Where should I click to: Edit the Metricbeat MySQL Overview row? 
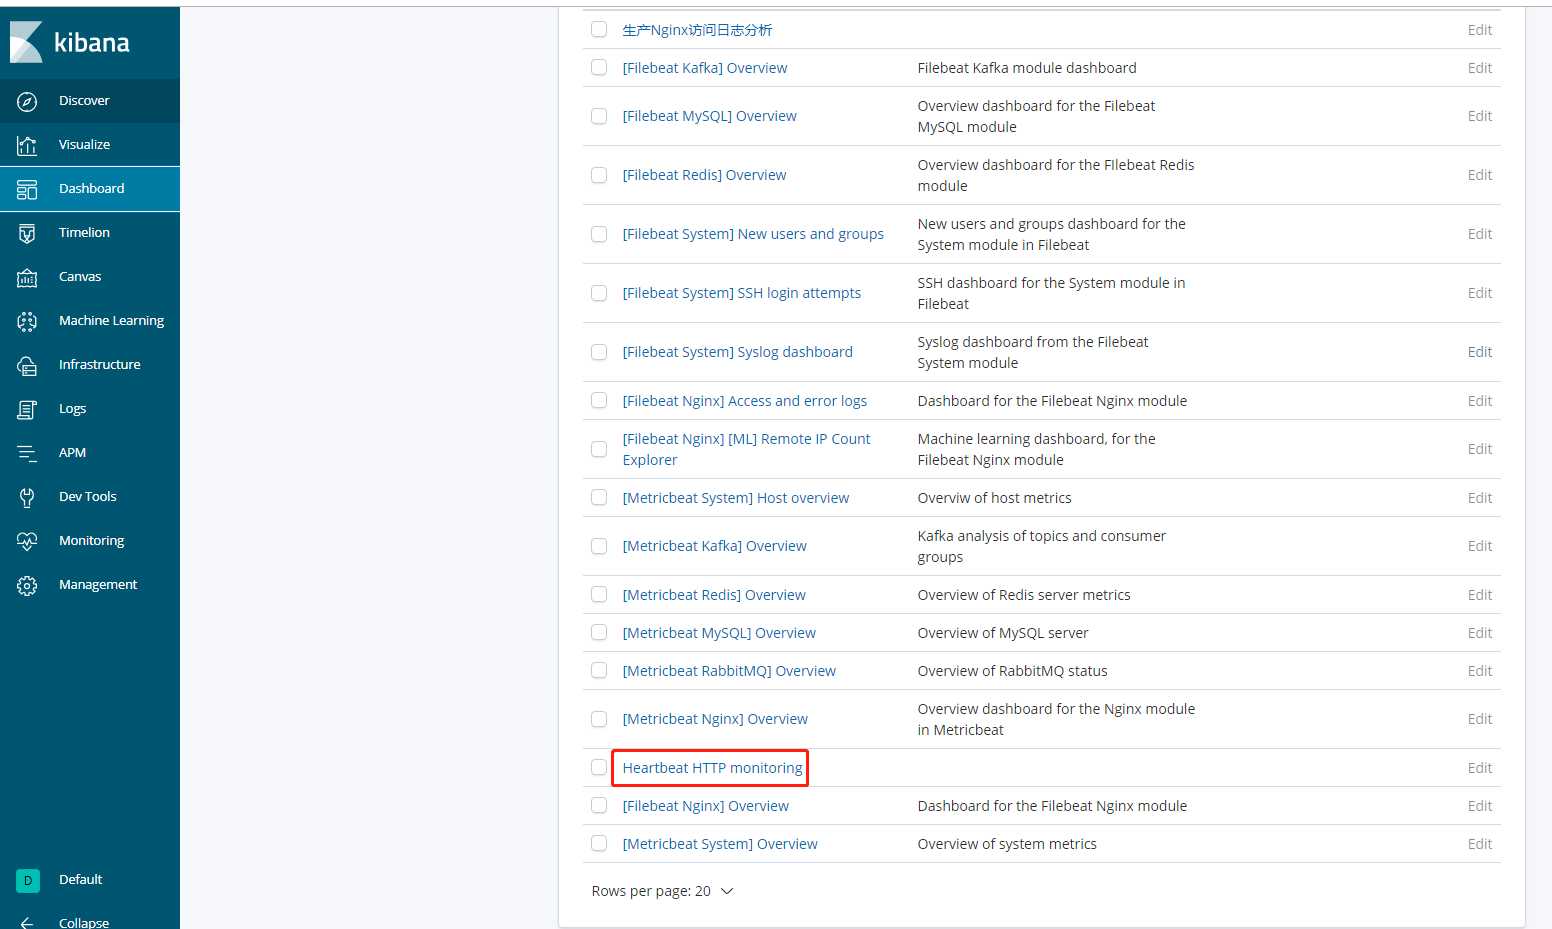point(1479,633)
